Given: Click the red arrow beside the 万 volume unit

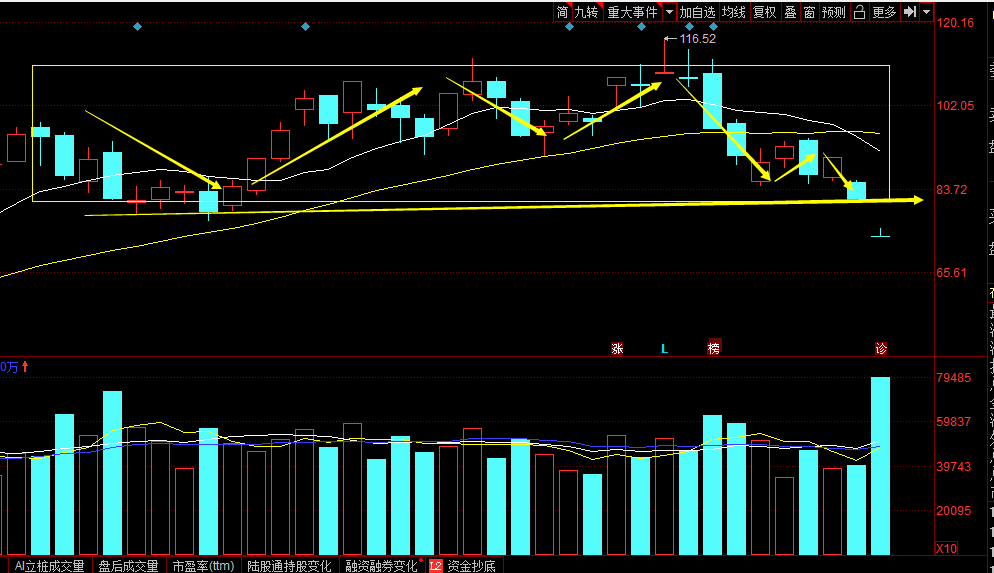Looking at the screenshot, I should 25,367.
